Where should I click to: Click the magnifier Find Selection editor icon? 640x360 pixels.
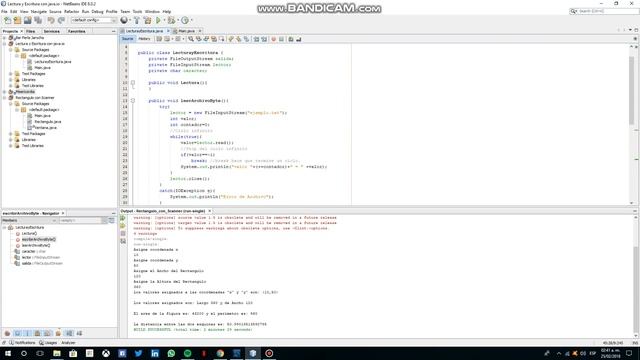click(x=191, y=39)
